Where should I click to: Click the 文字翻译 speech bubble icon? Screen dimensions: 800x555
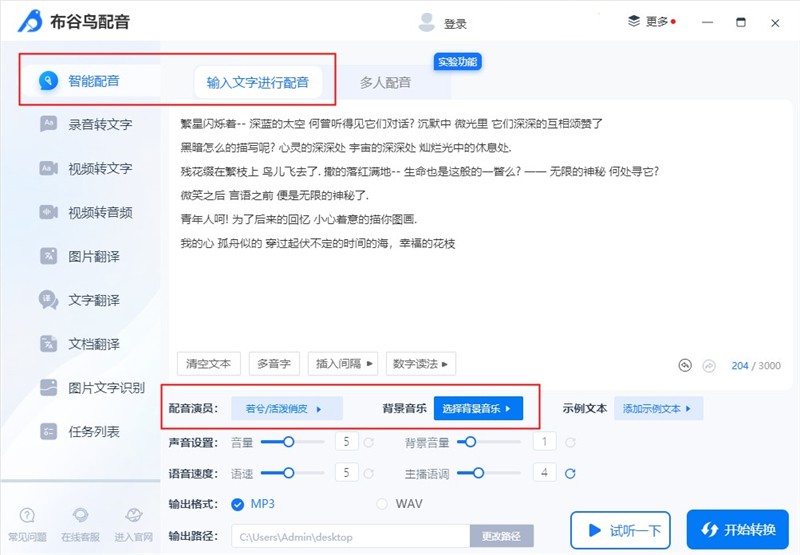(48, 299)
